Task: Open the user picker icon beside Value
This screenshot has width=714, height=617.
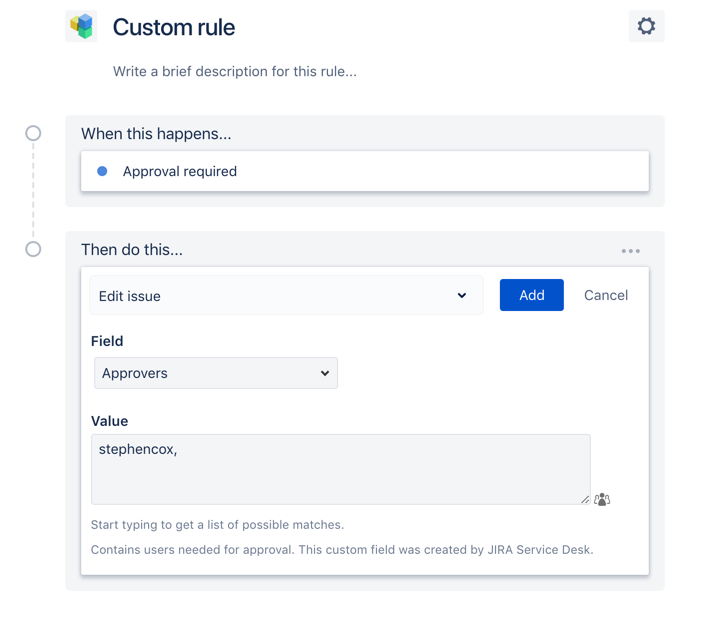Action: point(602,500)
